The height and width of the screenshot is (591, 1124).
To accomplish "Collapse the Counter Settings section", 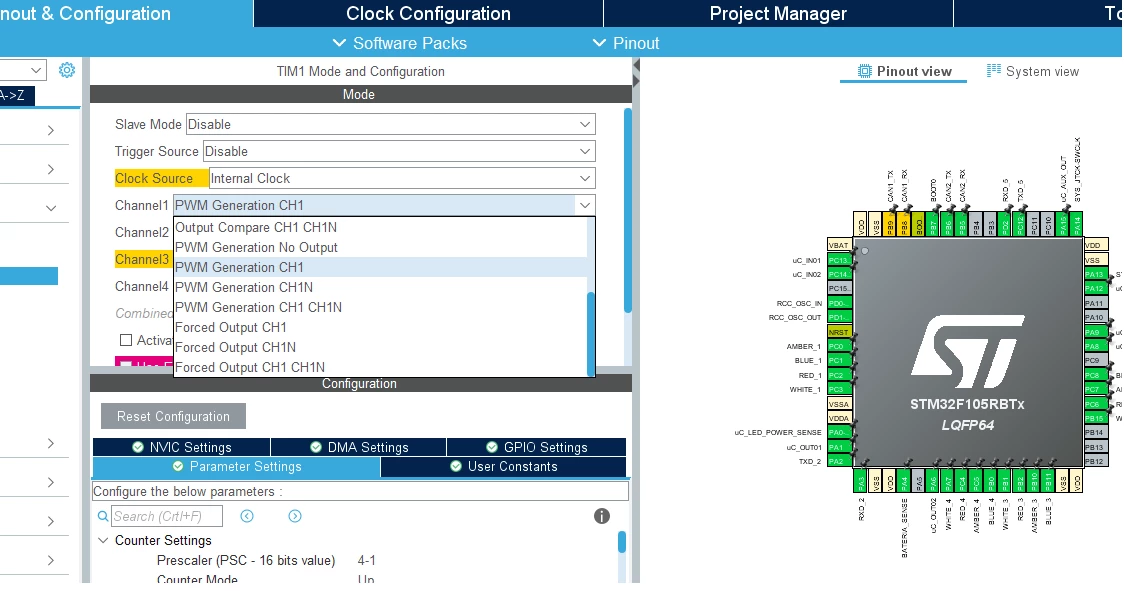I will click(x=103, y=540).
